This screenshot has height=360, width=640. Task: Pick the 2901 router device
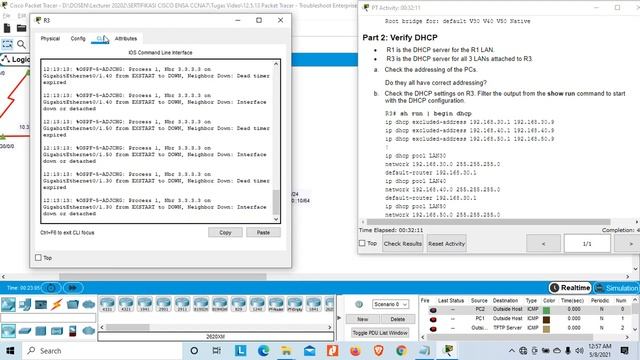pos(163,304)
